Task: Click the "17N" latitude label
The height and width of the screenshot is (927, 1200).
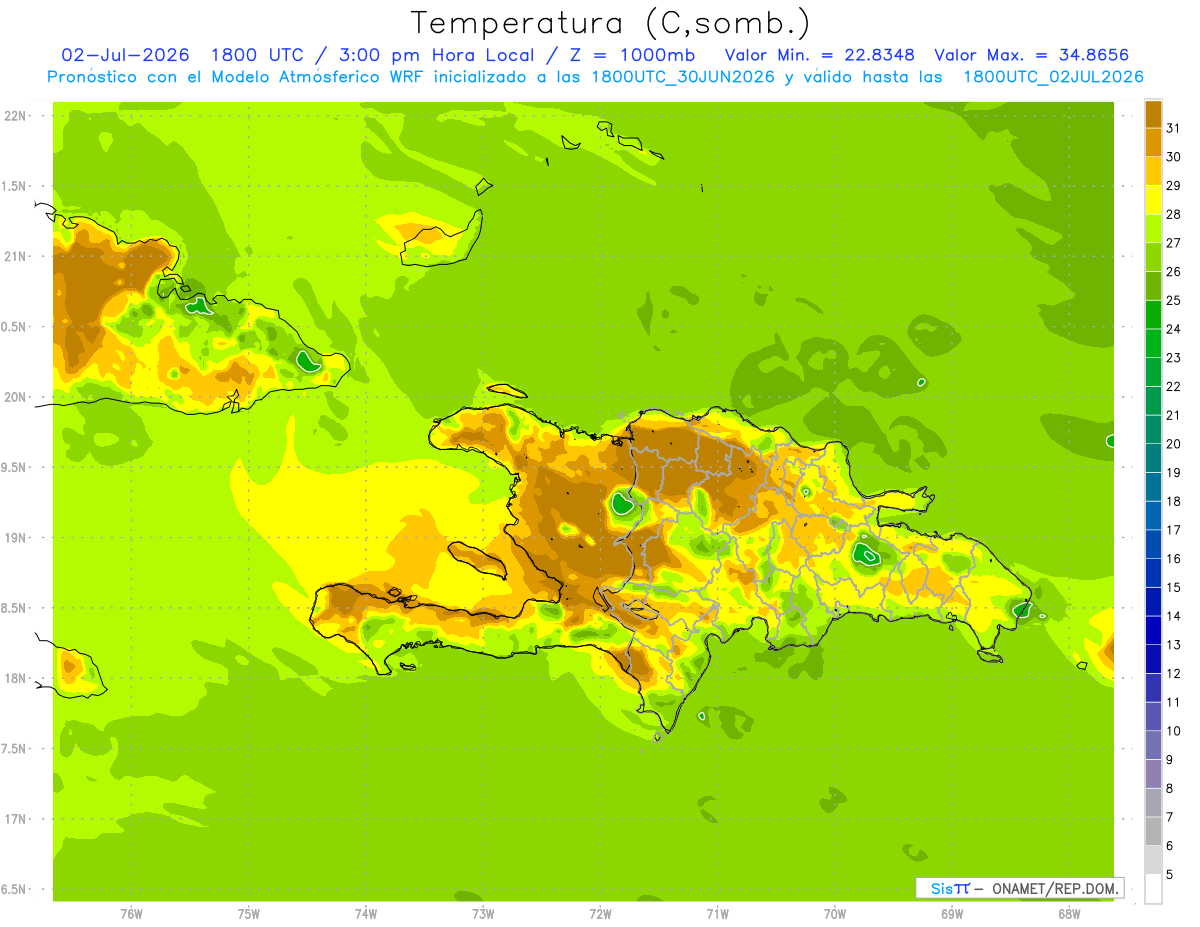Action: coord(14,819)
